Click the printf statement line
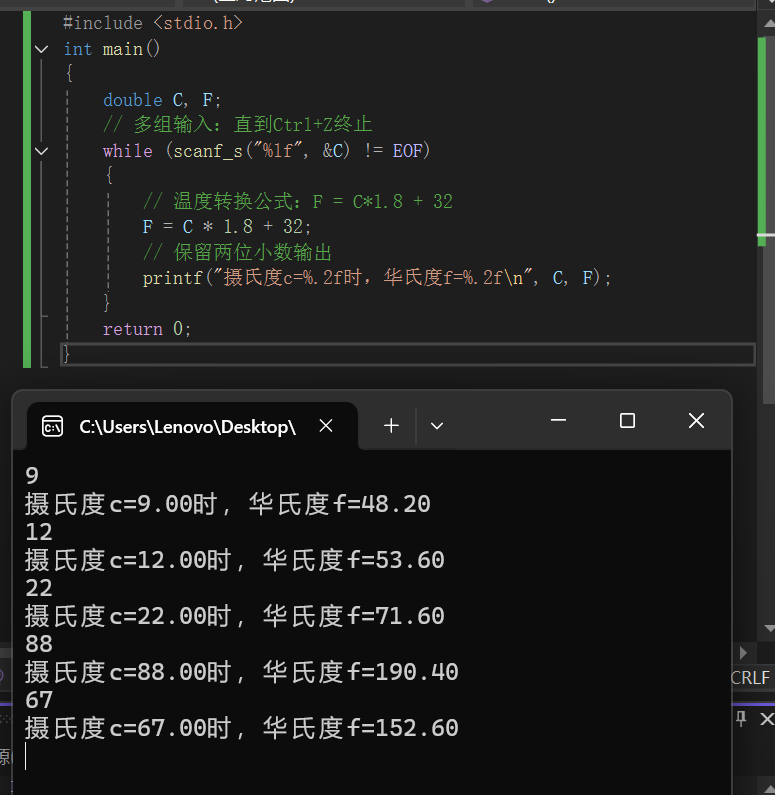 point(377,278)
